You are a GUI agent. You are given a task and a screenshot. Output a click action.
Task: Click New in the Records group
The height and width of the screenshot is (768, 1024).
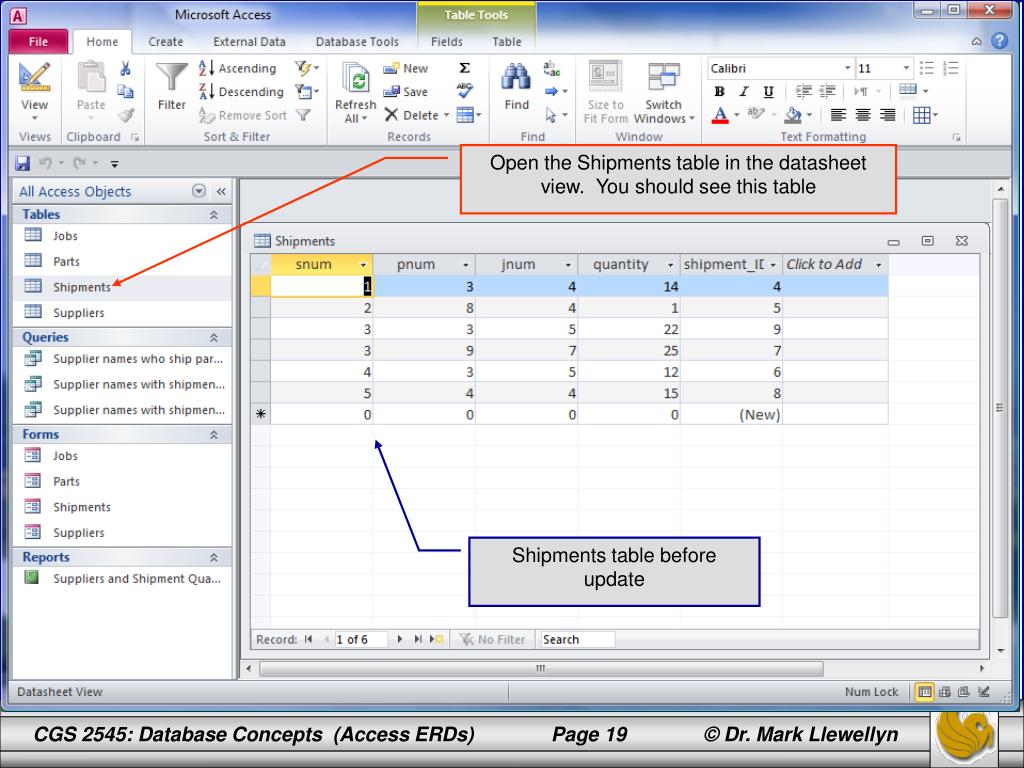coord(406,68)
